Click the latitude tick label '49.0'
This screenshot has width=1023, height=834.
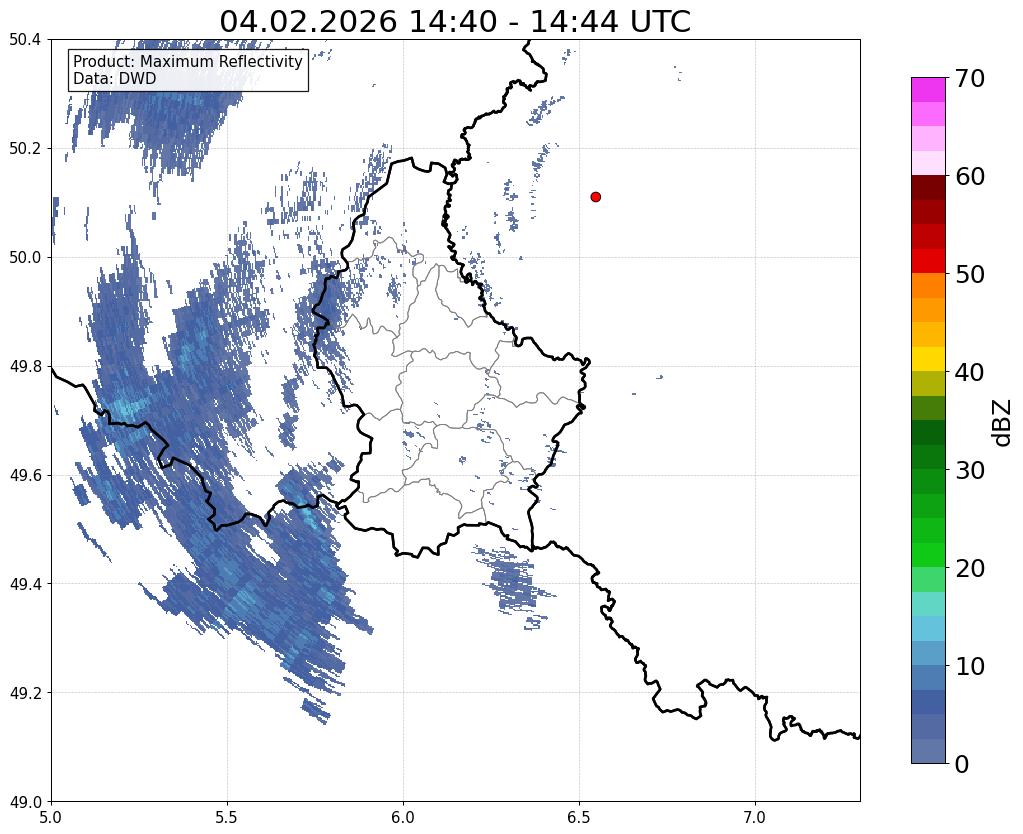25,802
